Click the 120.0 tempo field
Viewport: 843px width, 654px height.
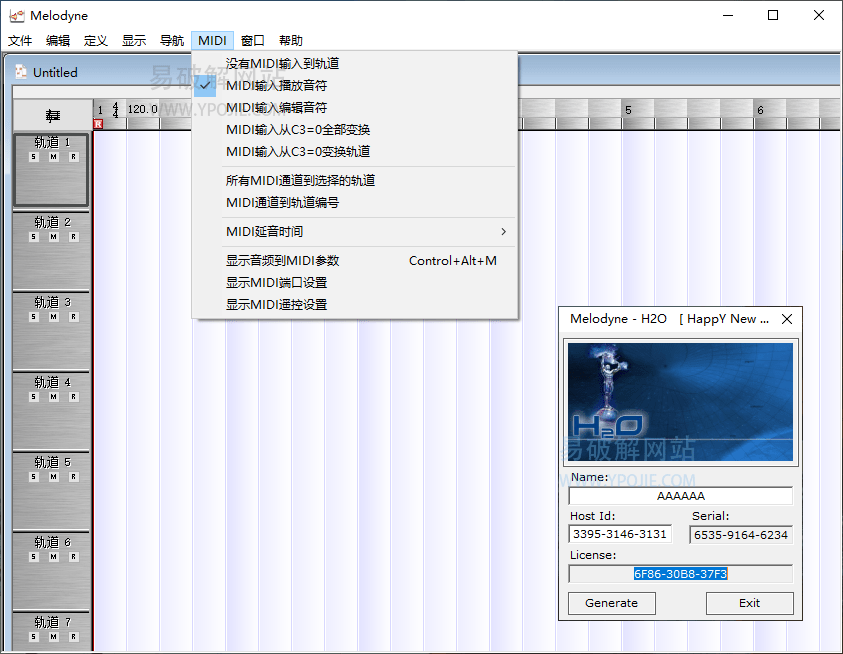142,110
